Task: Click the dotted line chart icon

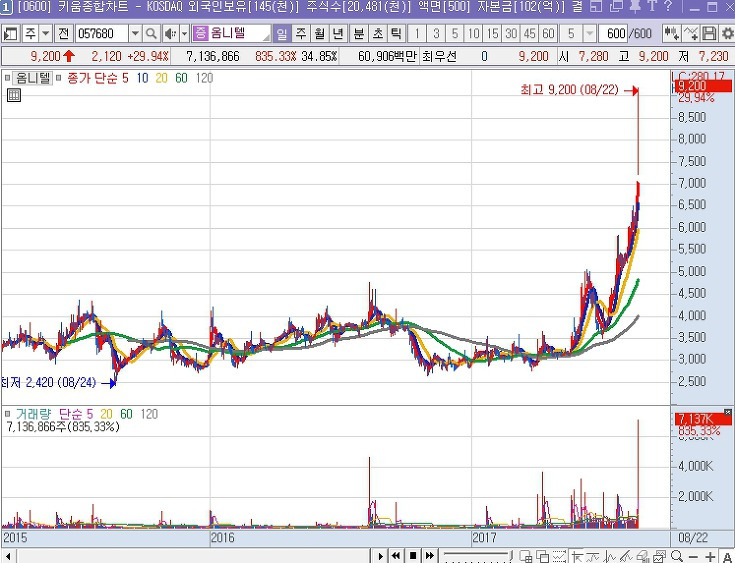Action: pos(559,556)
